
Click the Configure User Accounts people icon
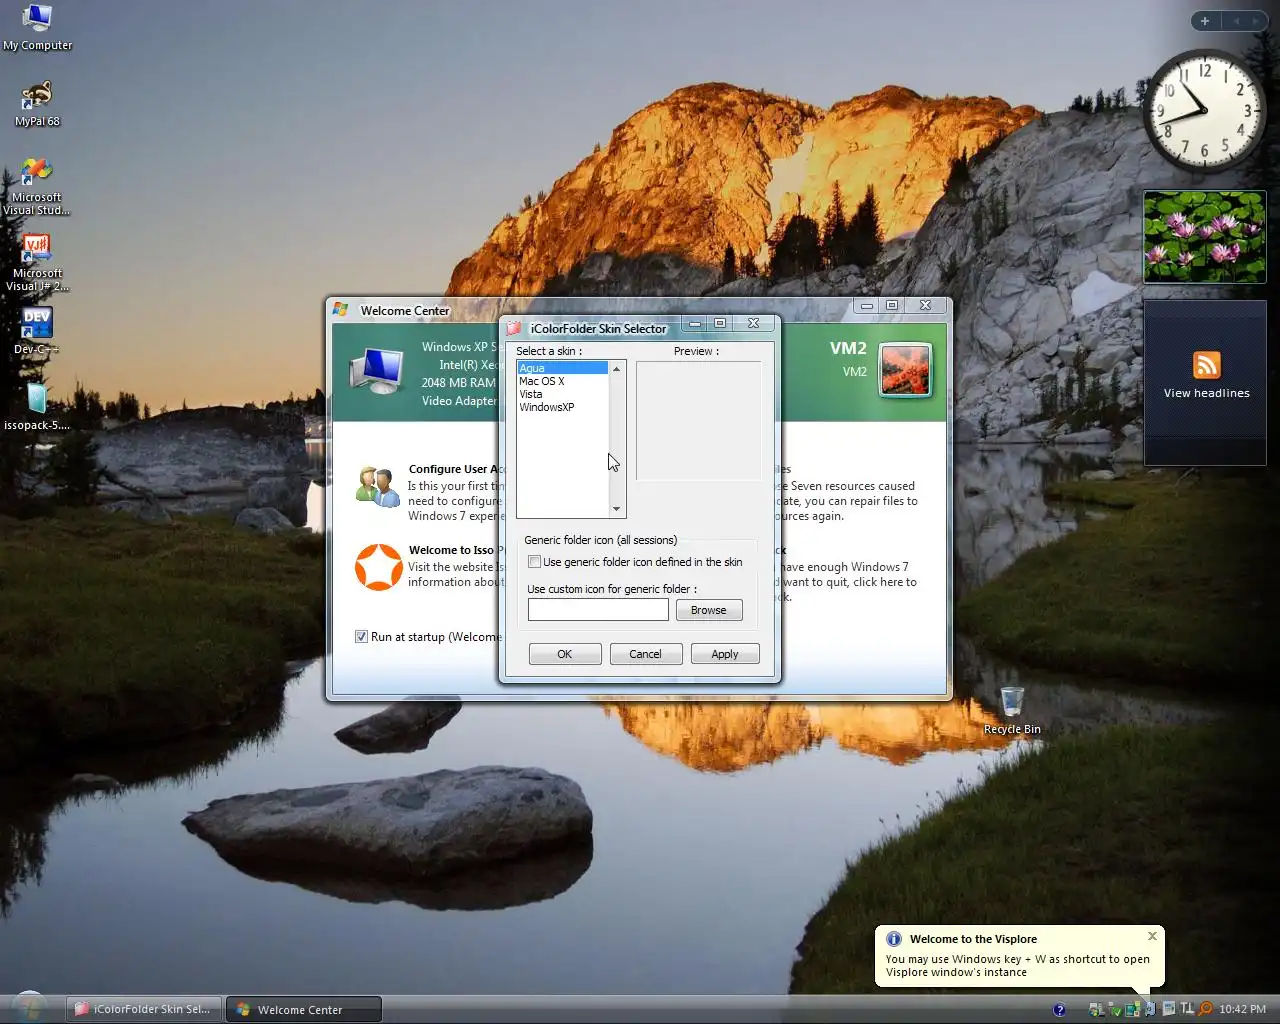click(x=378, y=487)
